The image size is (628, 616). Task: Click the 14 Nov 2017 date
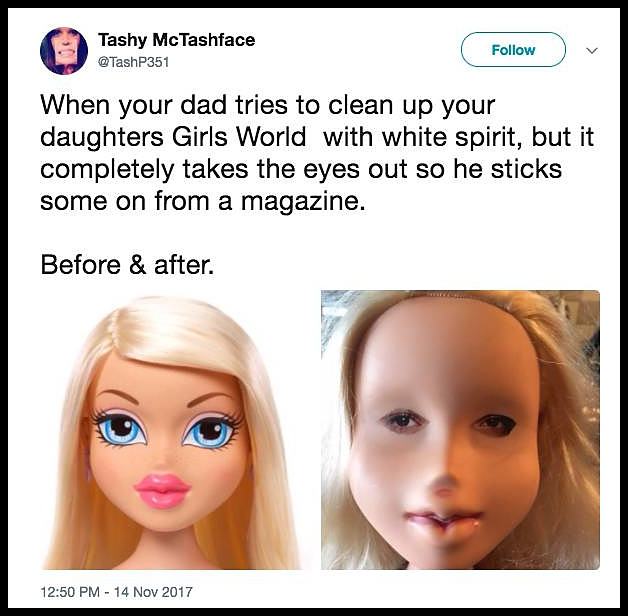coord(153,592)
